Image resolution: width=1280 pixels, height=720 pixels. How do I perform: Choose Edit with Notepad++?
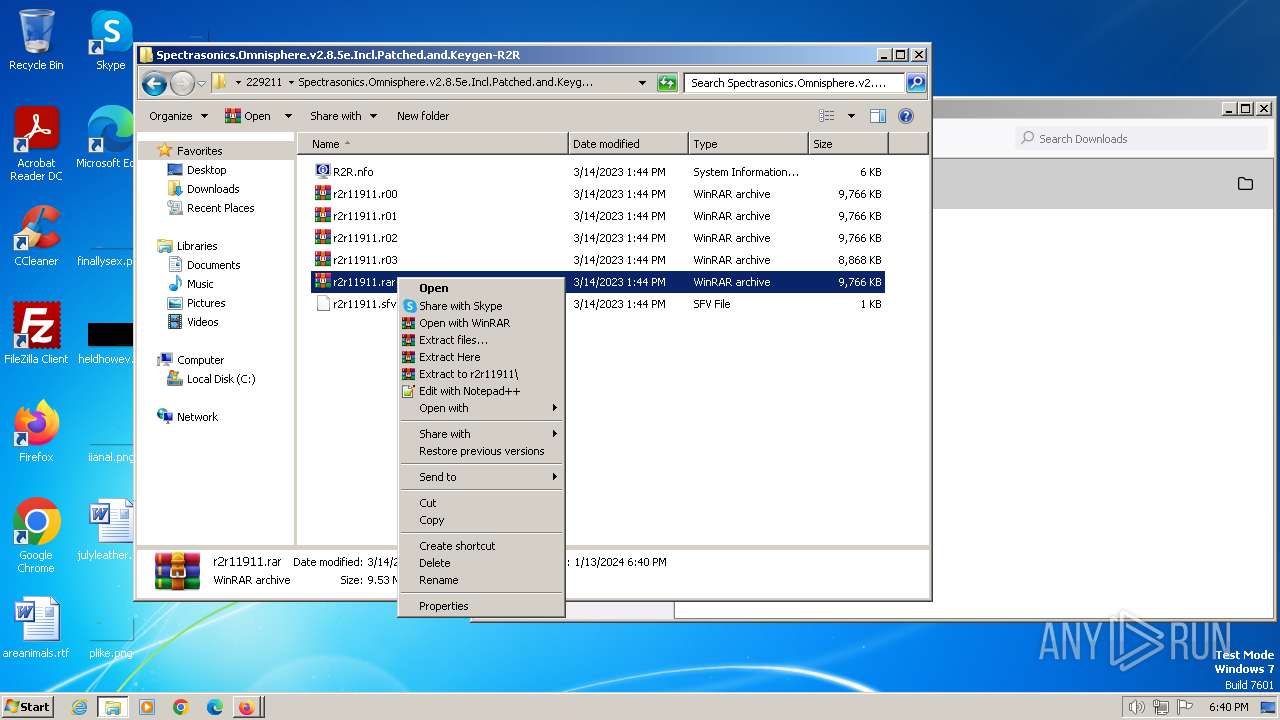click(482, 391)
